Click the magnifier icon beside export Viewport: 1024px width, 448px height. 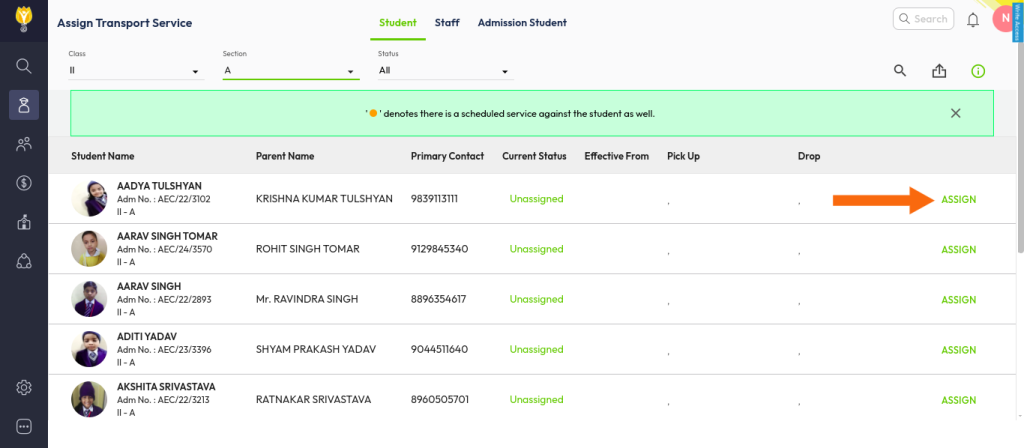click(900, 71)
